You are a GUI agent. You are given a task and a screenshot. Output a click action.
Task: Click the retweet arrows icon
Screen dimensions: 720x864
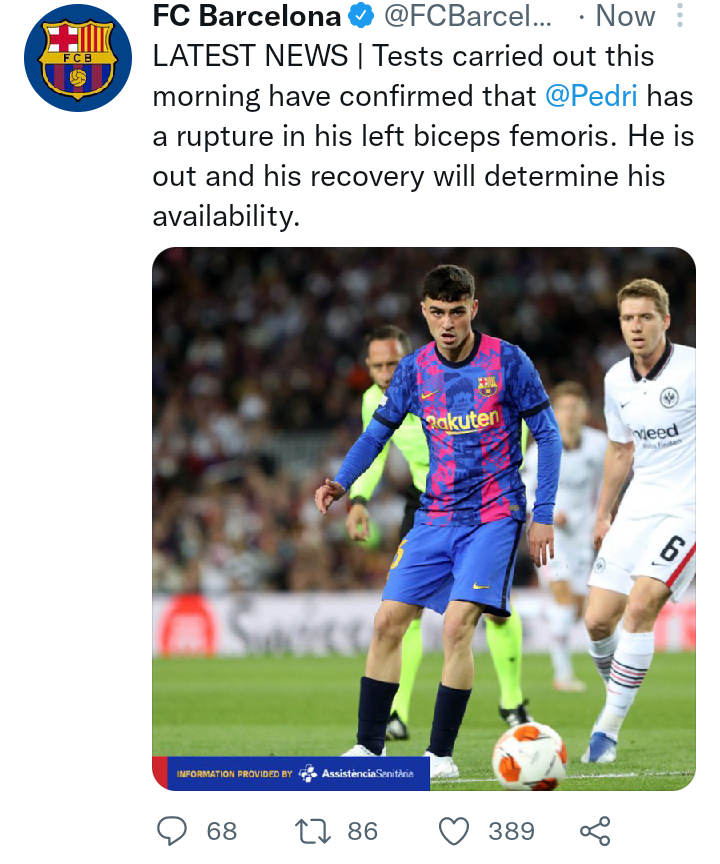coord(313,831)
